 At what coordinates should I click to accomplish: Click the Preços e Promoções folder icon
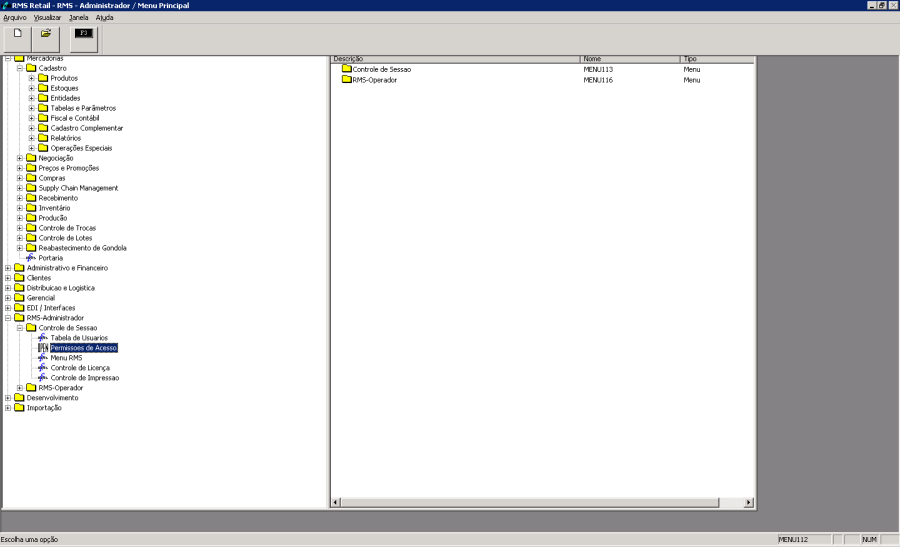click(31, 168)
